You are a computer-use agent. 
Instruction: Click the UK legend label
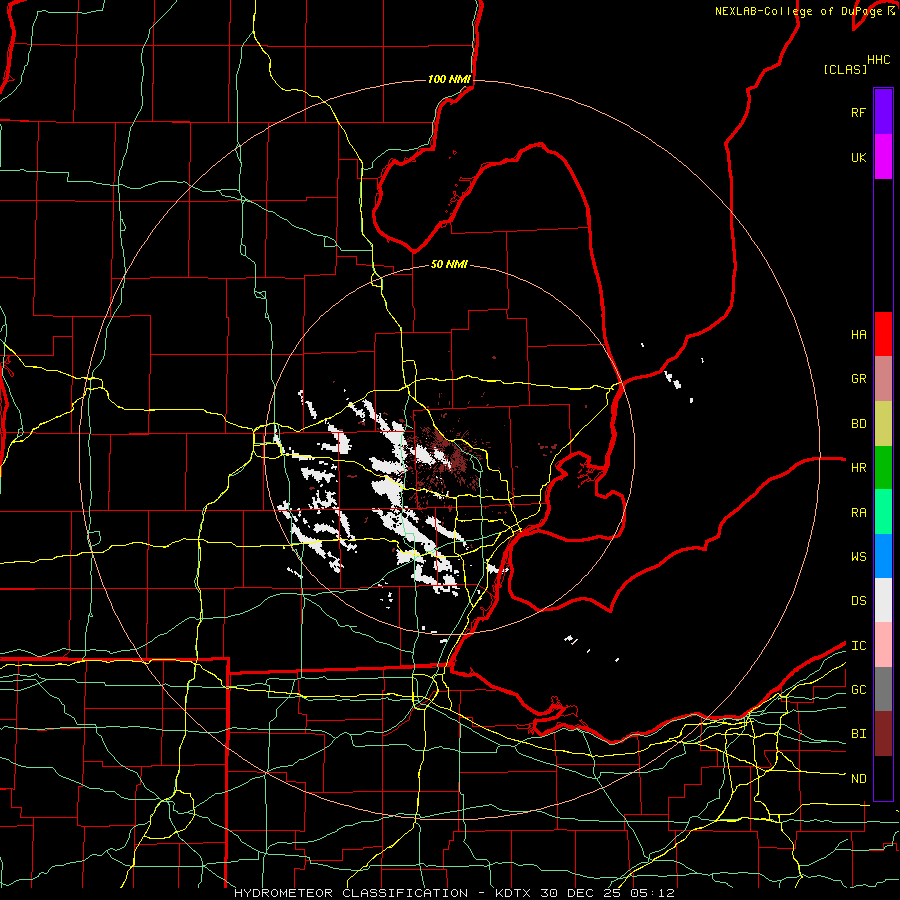tap(858, 157)
